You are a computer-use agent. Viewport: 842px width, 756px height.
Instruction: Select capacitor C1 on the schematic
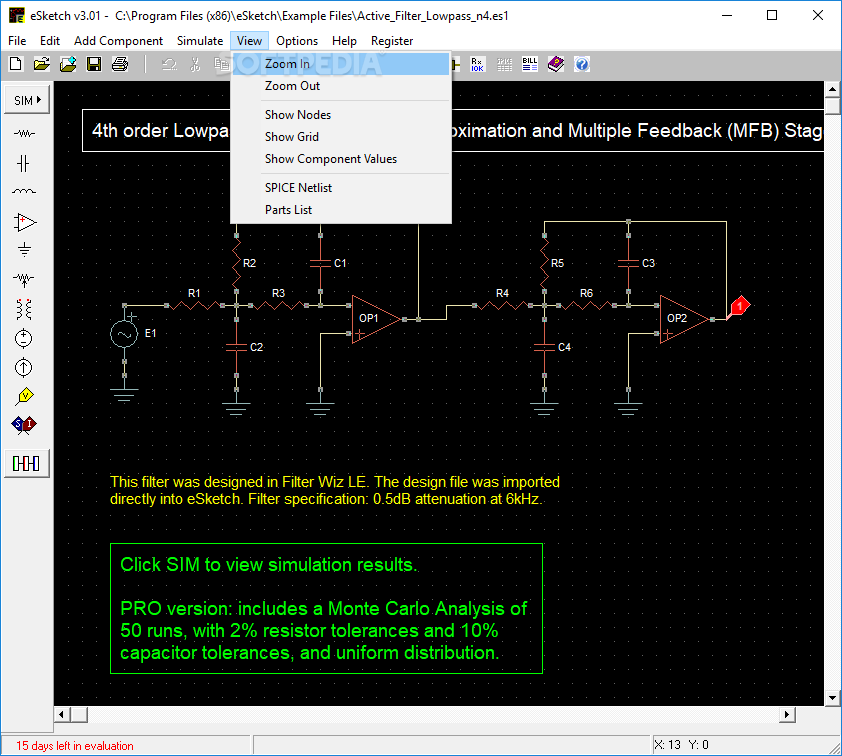coord(321,263)
